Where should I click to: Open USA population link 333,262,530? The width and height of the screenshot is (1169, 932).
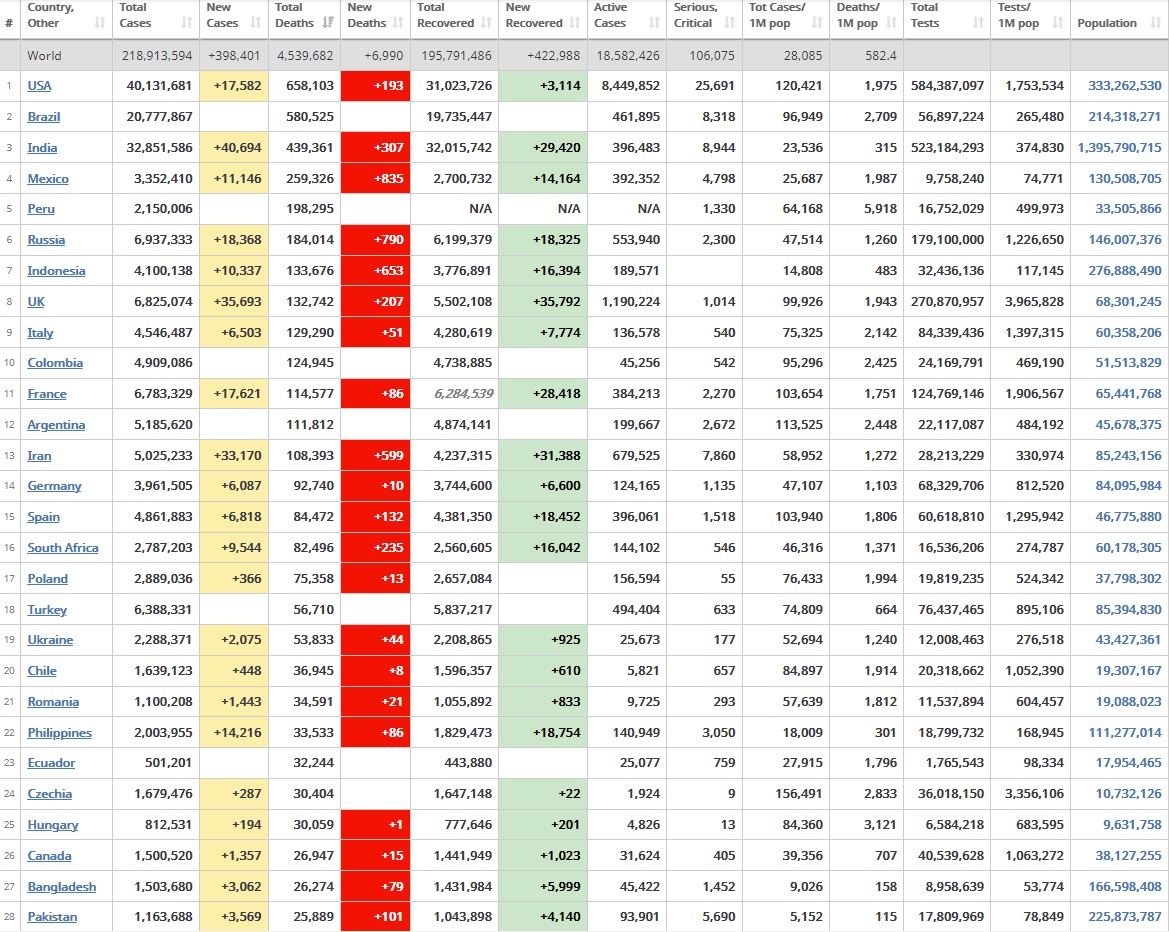pos(1124,86)
